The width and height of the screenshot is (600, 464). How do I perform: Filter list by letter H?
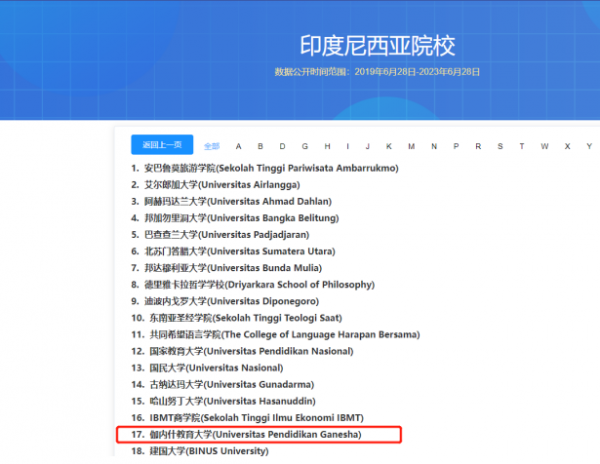pyautogui.click(x=325, y=146)
